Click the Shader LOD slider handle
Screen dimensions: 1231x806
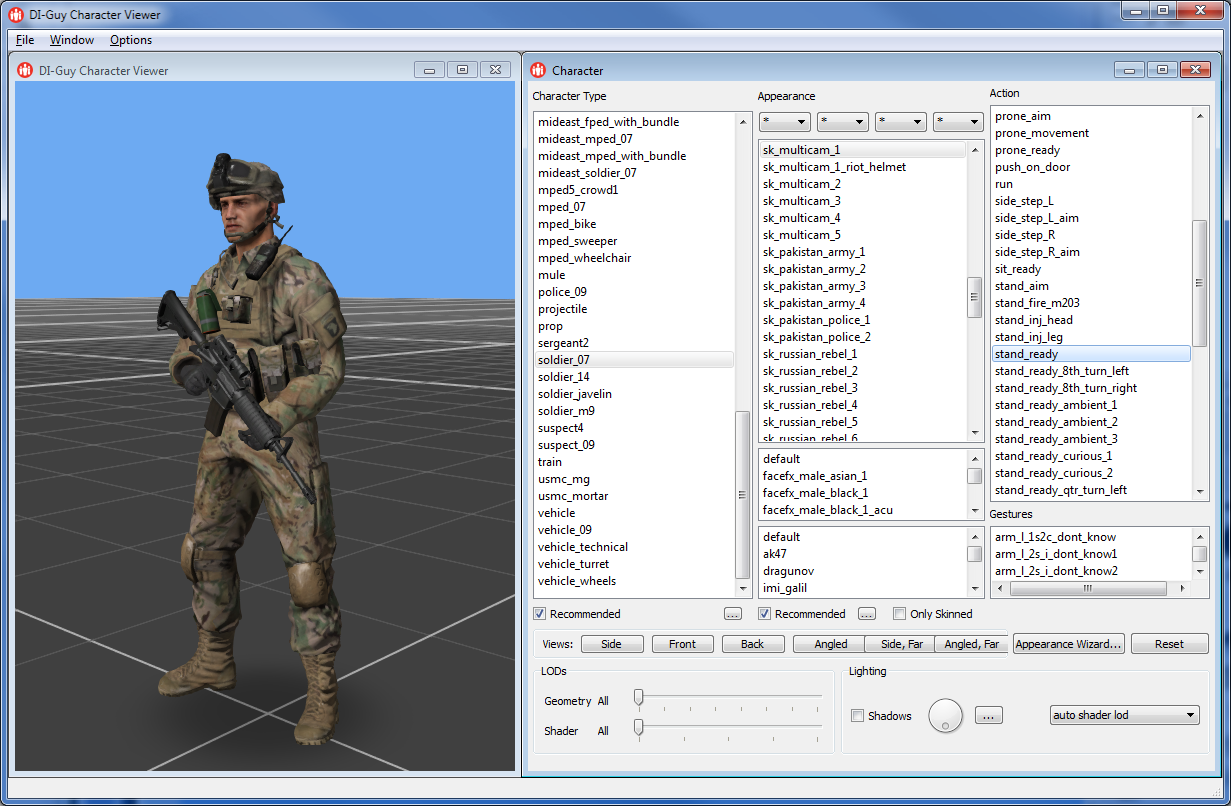(638, 729)
